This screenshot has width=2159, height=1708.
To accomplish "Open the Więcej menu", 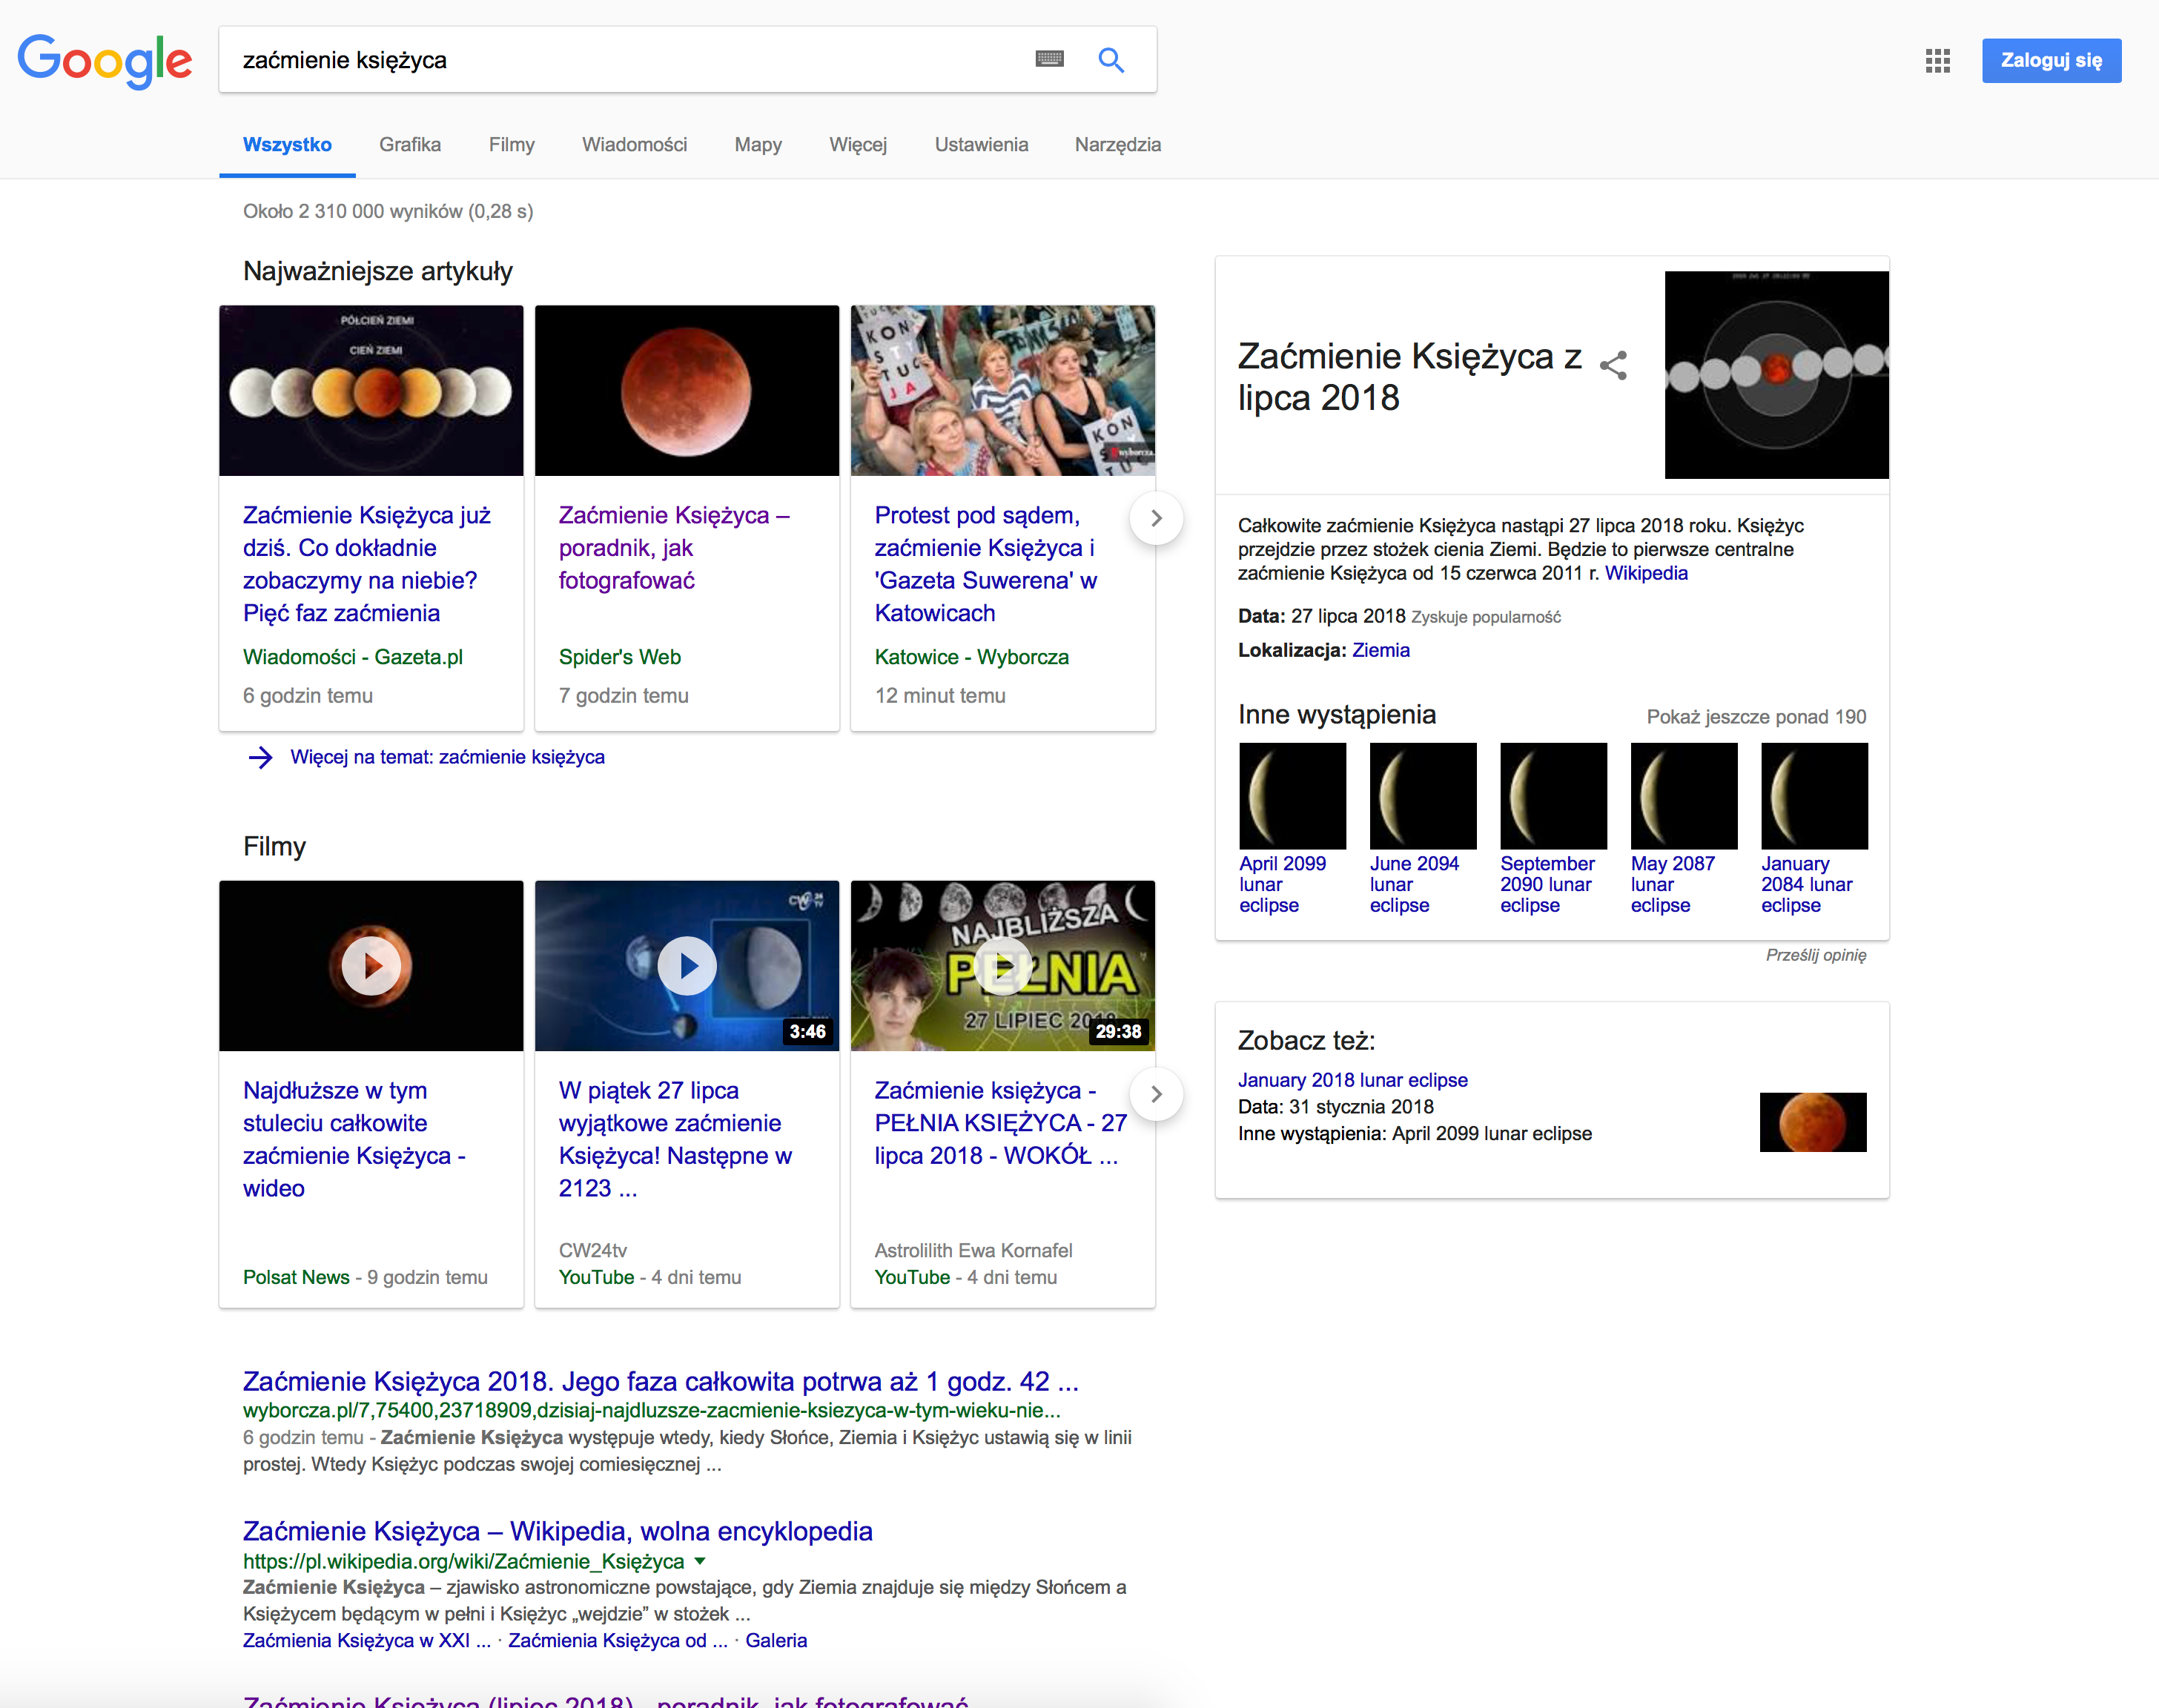I will (858, 145).
